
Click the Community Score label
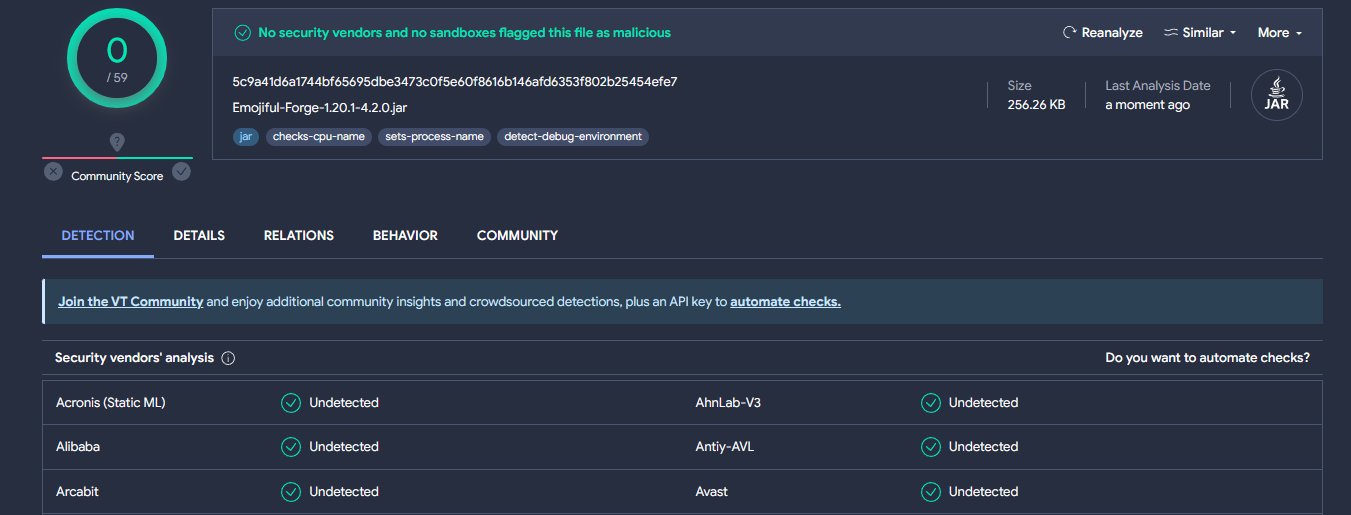117,177
